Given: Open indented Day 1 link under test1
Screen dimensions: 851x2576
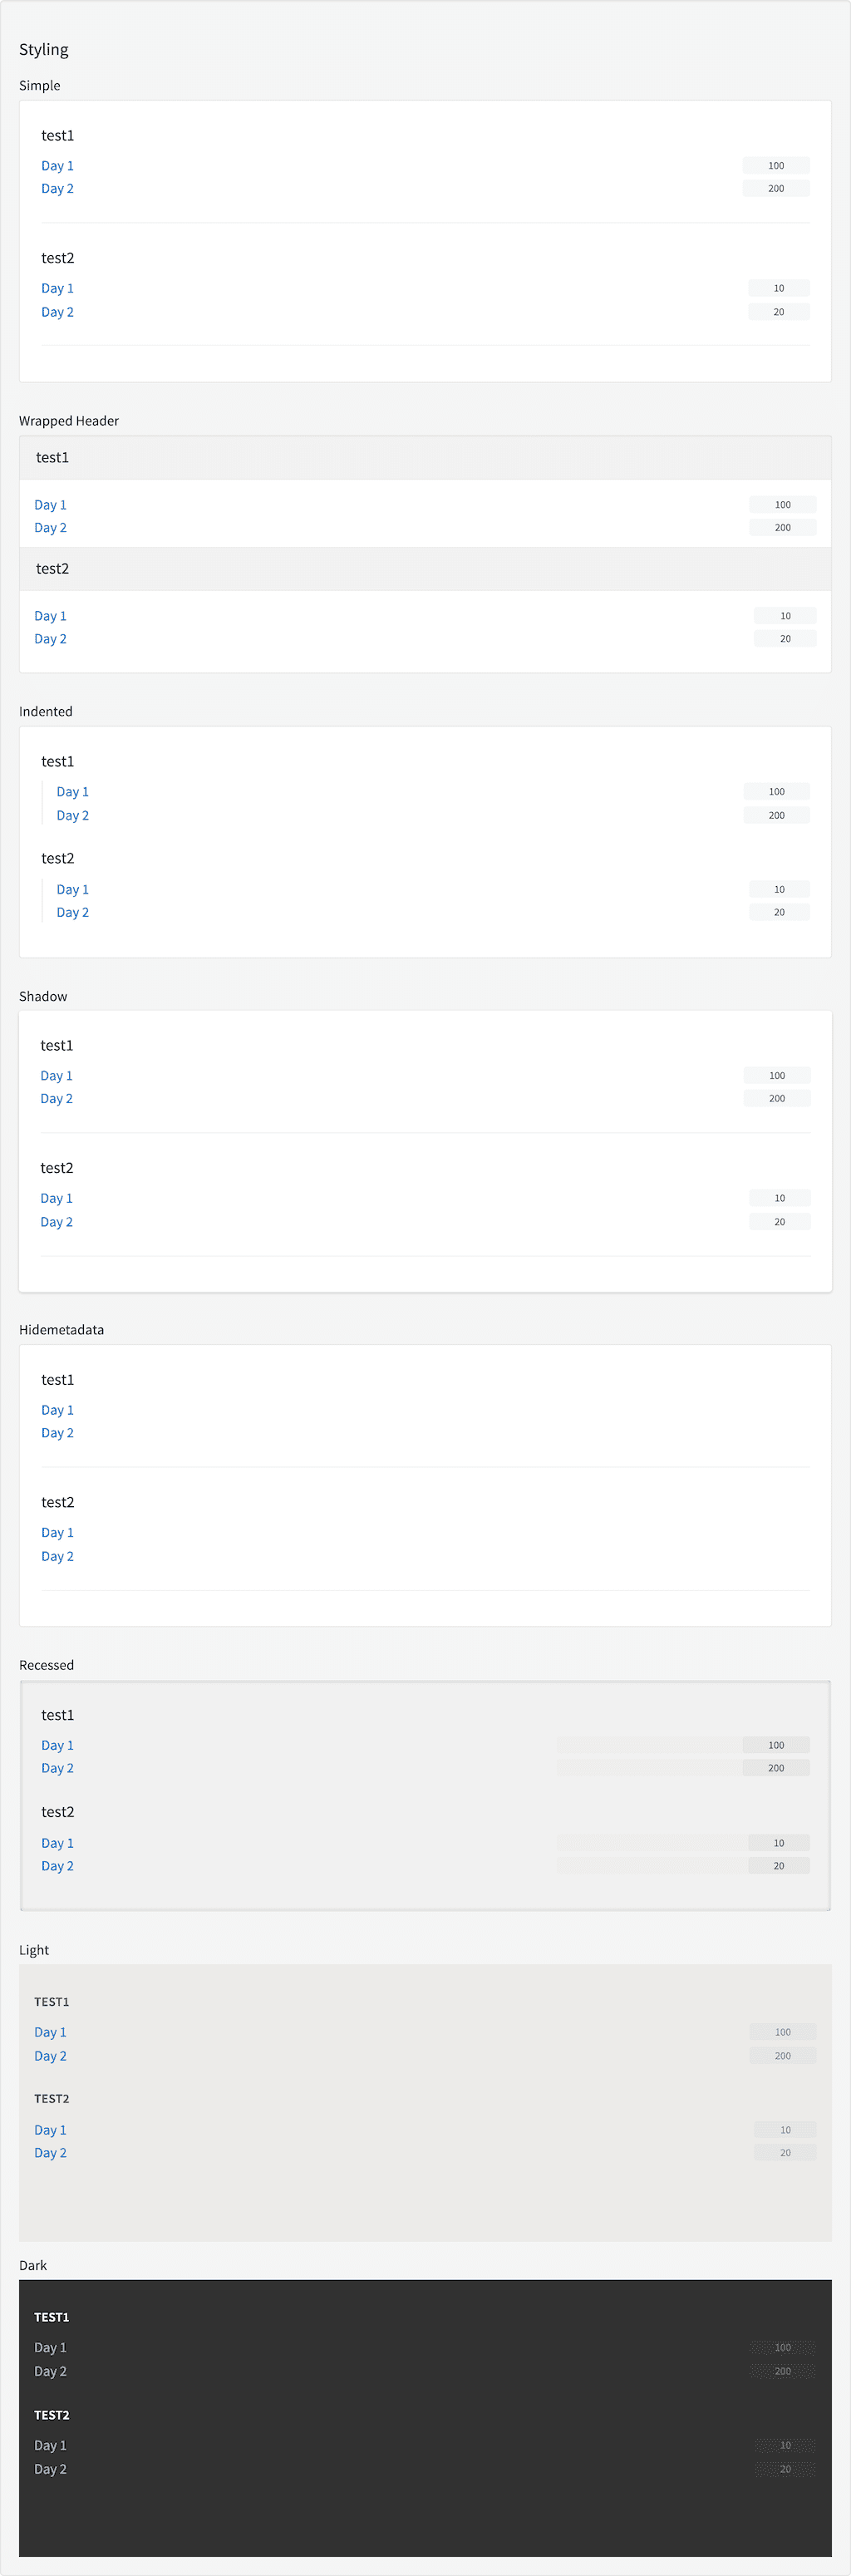Looking at the screenshot, I should click(x=72, y=792).
